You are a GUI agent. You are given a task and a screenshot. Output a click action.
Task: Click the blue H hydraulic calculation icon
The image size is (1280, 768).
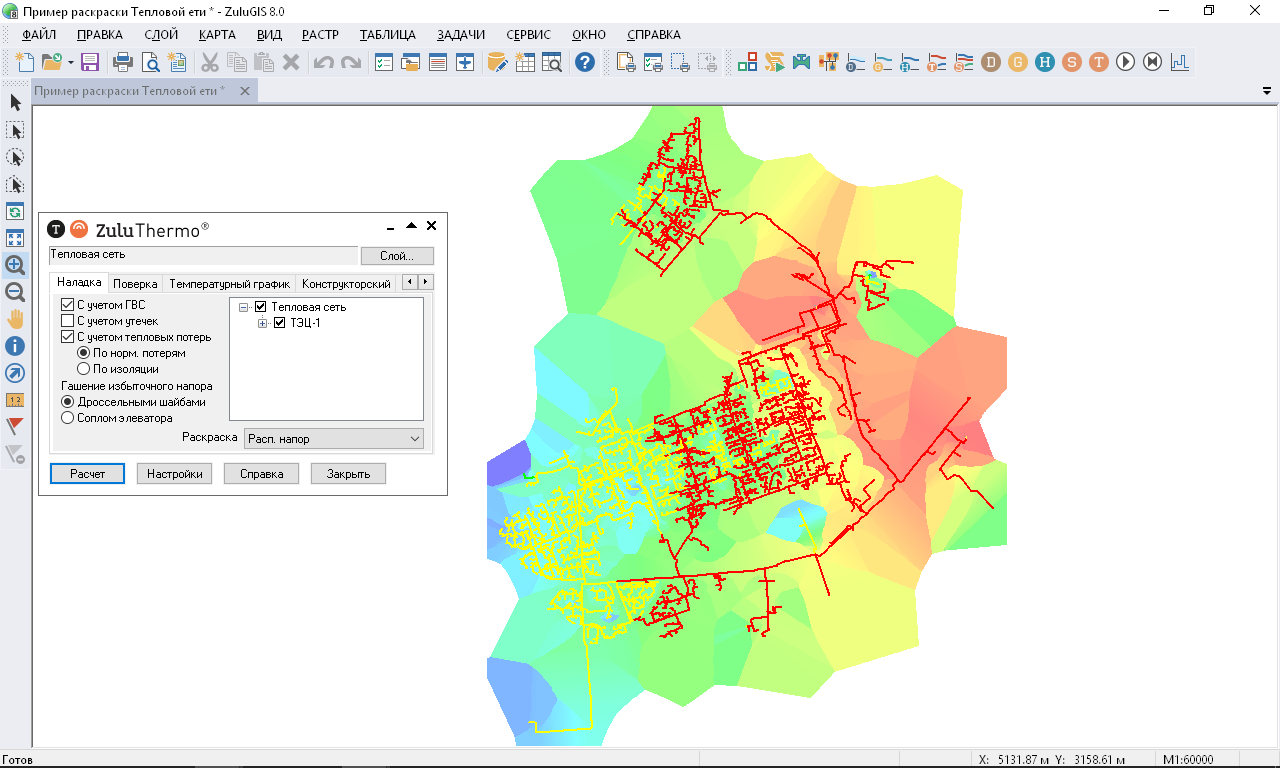pyautogui.click(x=1044, y=62)
